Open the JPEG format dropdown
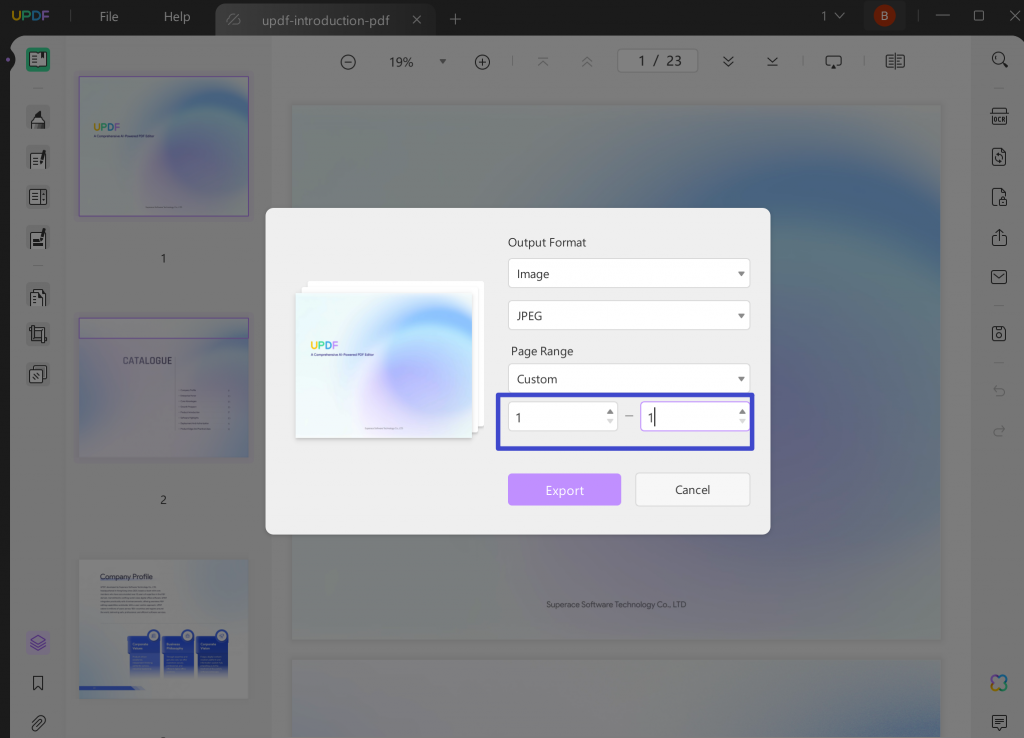 (628, 315)
